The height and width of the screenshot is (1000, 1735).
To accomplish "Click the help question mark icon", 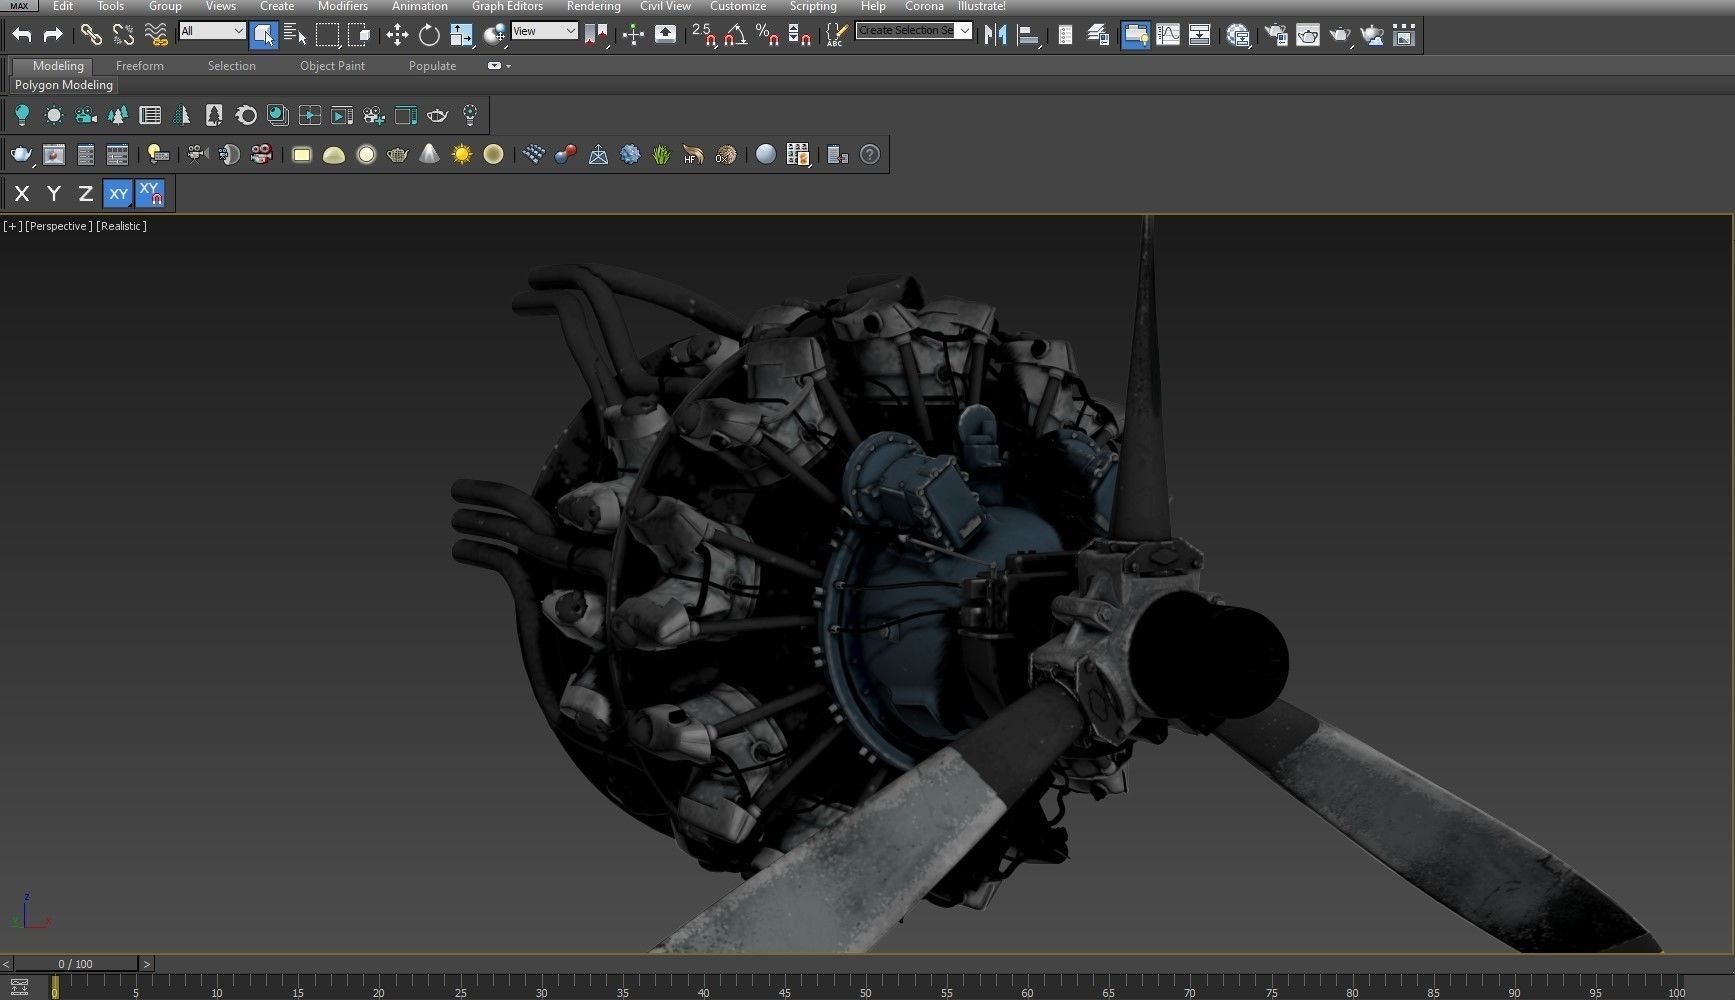I will pos(870,155).
